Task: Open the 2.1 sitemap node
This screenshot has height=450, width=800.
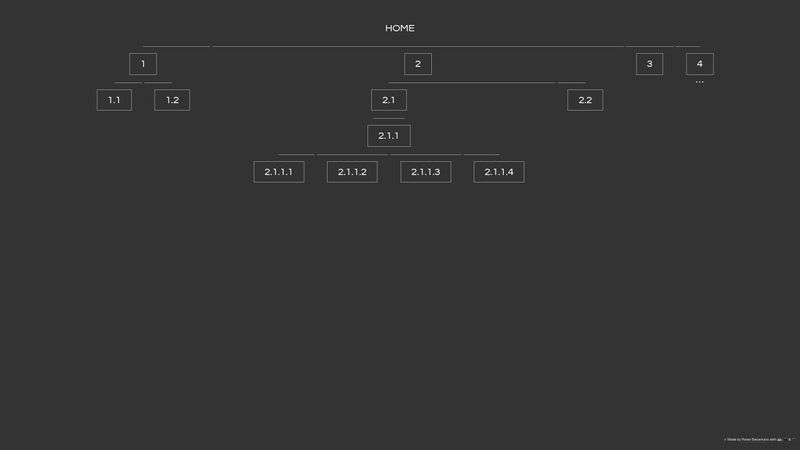Action: [x=389, y=100]
